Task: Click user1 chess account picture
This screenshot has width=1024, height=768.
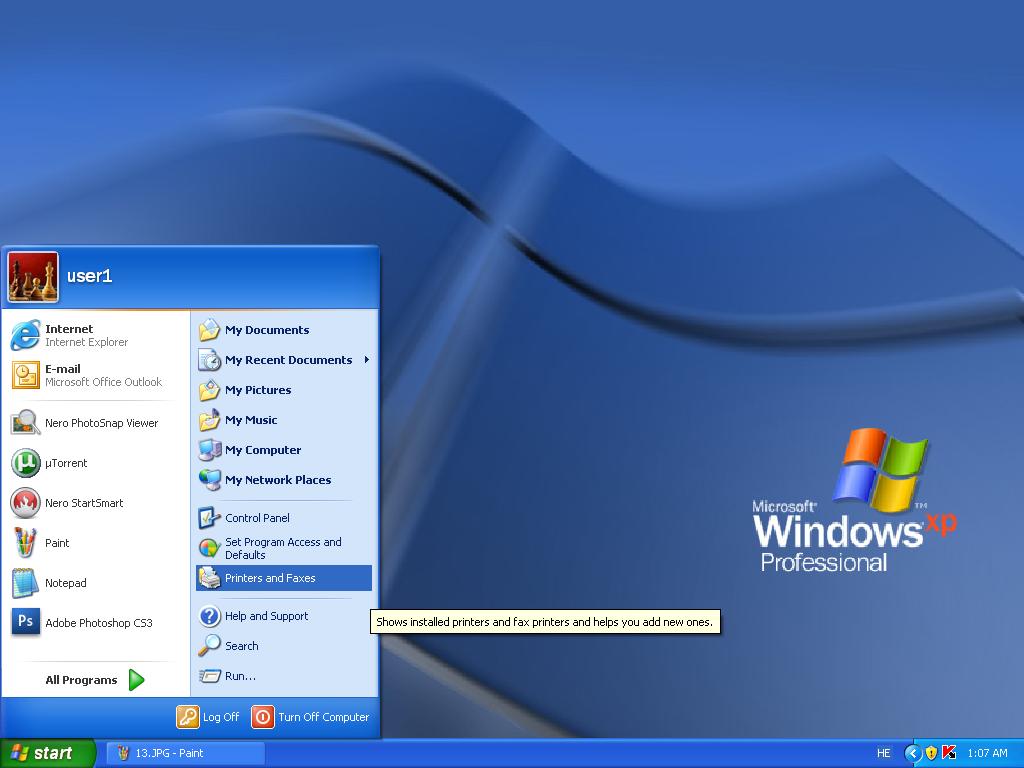Action: [x=33, y=277]
